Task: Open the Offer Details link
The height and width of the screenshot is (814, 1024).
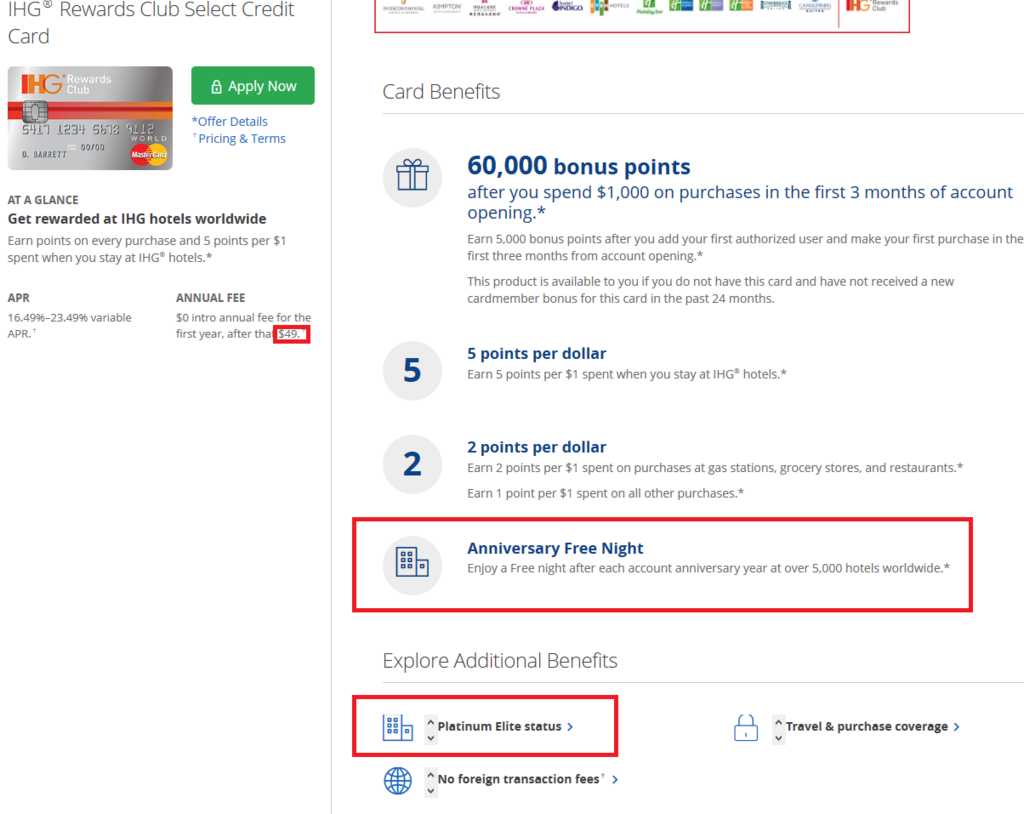Action: click(x=229, y=122)
